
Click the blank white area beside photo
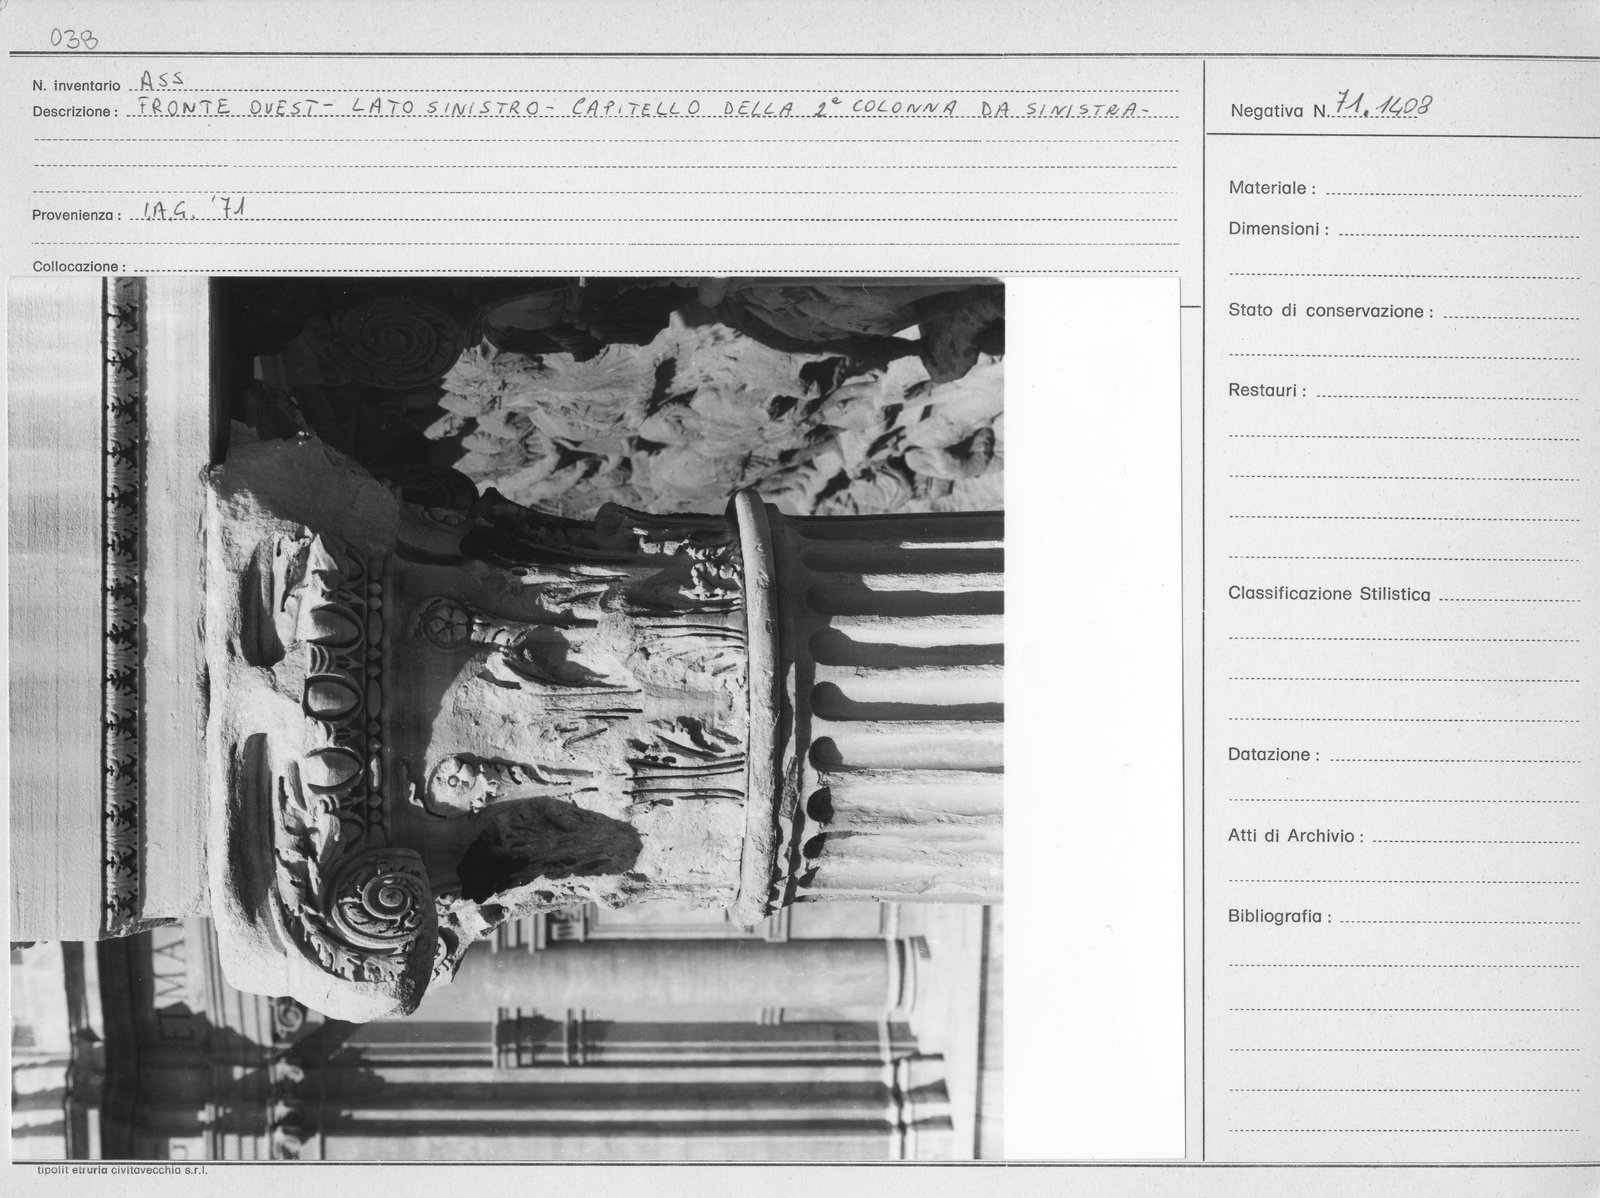[x=1094, y=717]
